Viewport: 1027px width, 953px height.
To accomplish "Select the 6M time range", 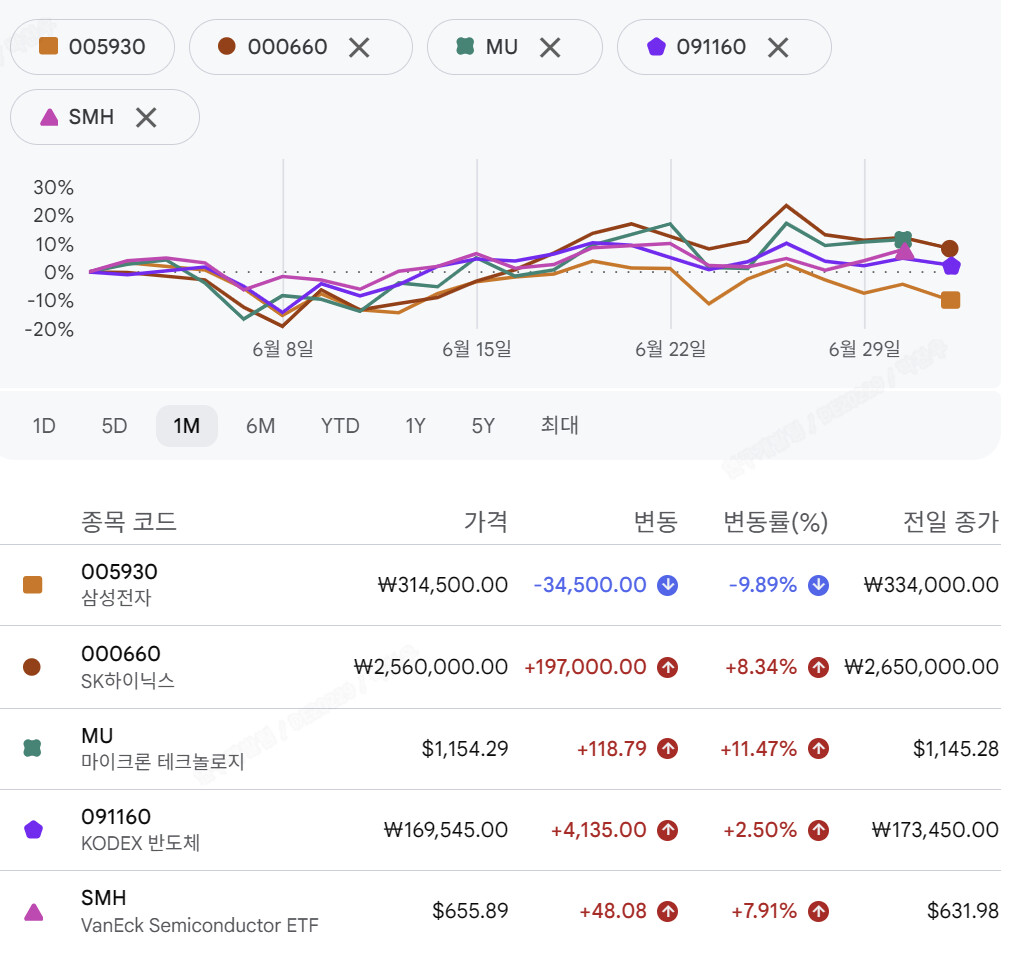I will pos(260,426).
